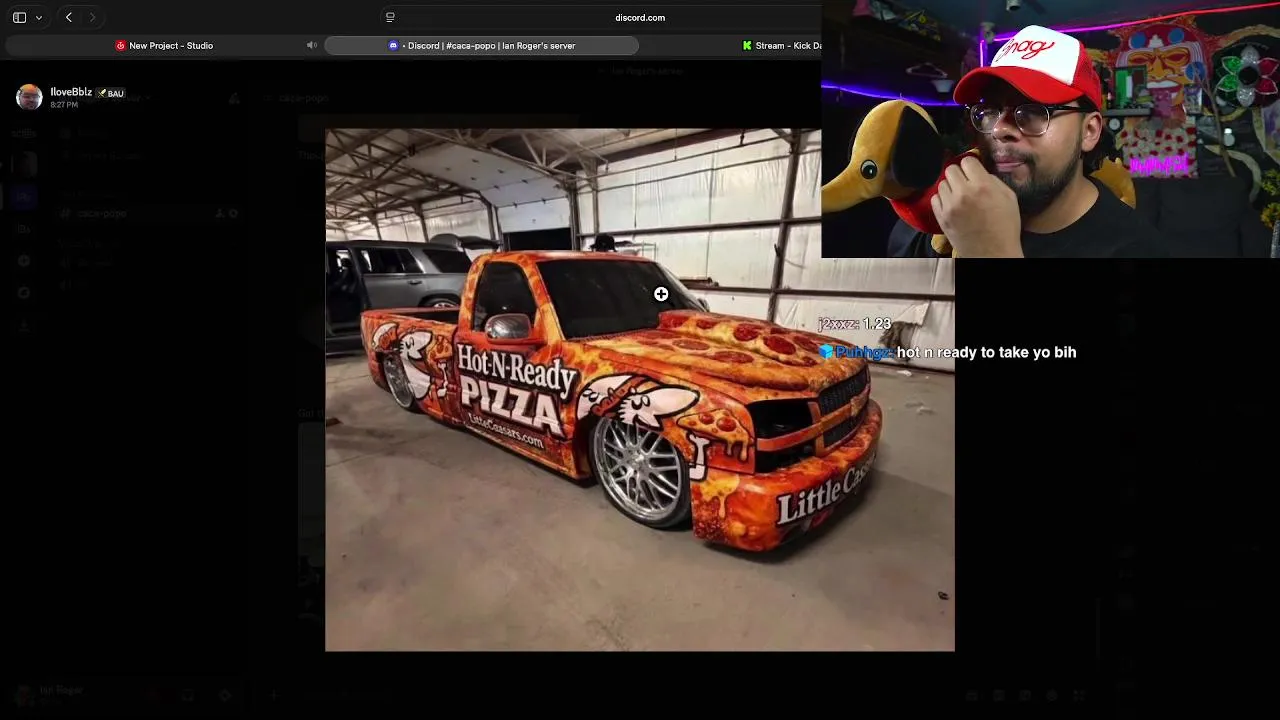Screen dimensions: 1280x720
Task: Switch to the New Project - Studio tab
Action: click(164, 45)
